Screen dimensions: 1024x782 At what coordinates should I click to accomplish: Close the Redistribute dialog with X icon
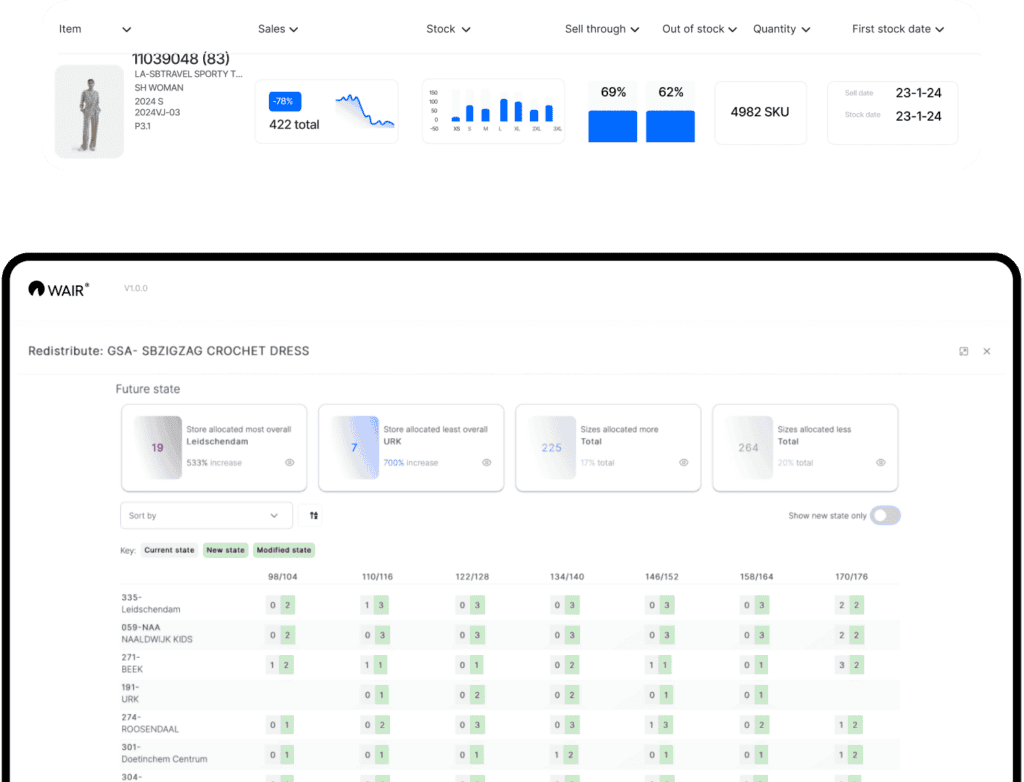tap(987, 351)
